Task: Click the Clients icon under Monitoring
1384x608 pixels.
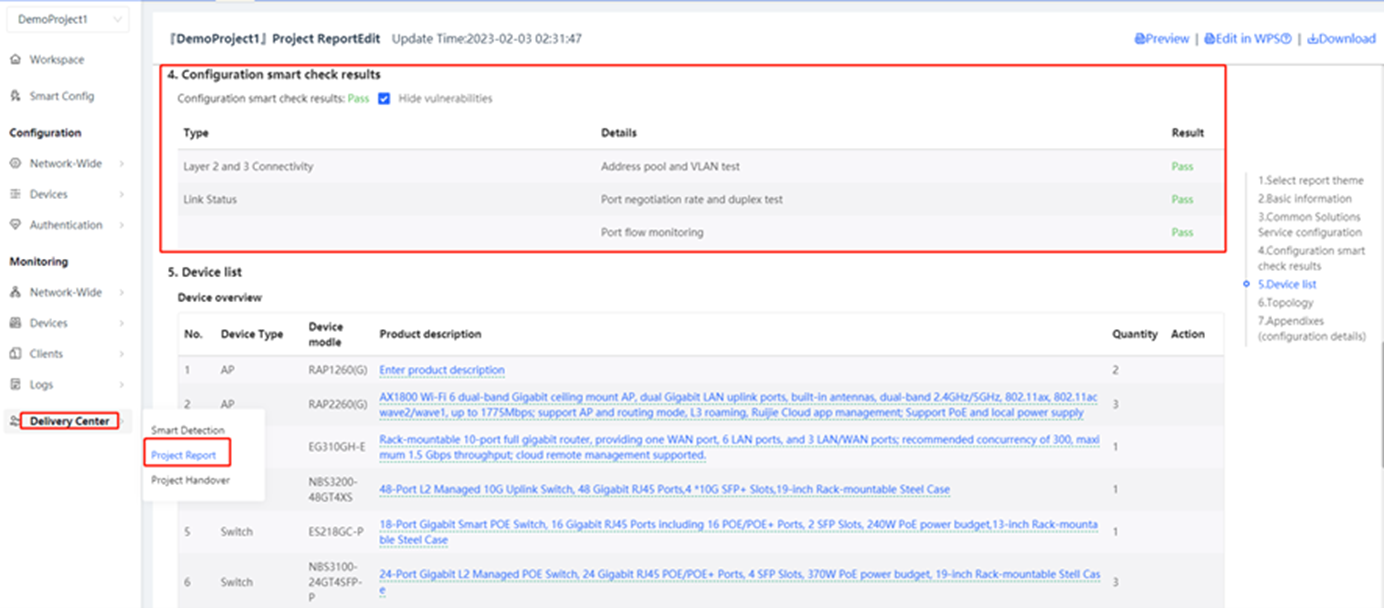Action: coord(15,354)
